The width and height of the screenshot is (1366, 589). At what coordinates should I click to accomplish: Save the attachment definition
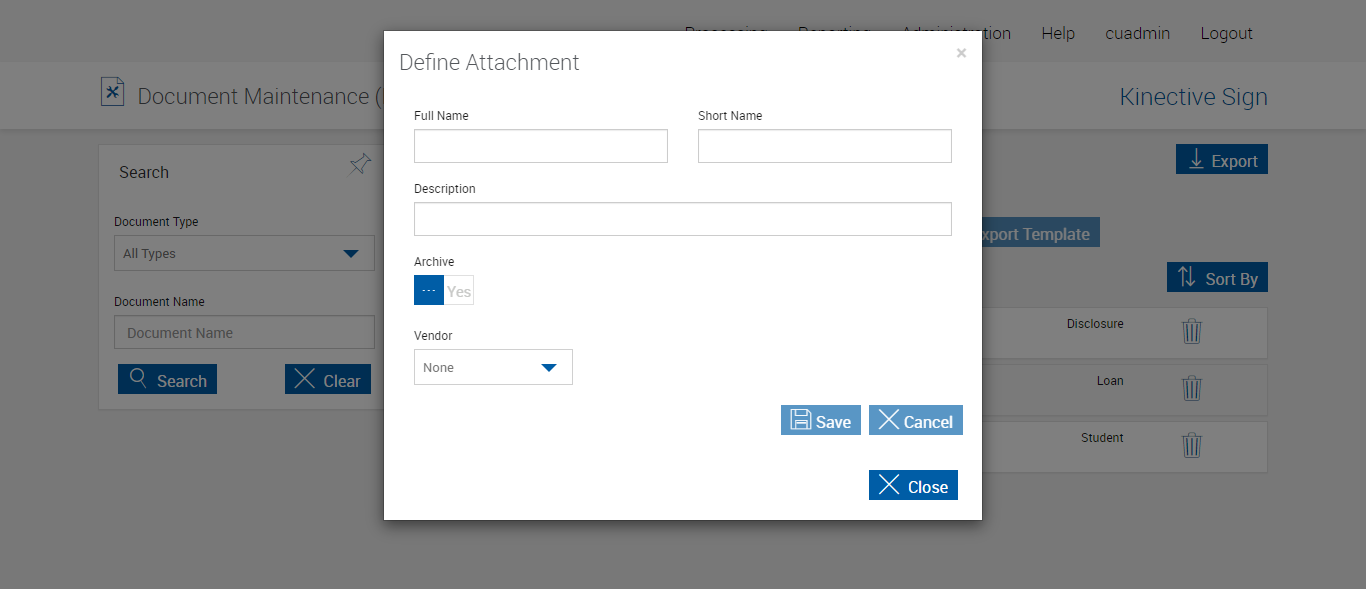coord(820,421)
